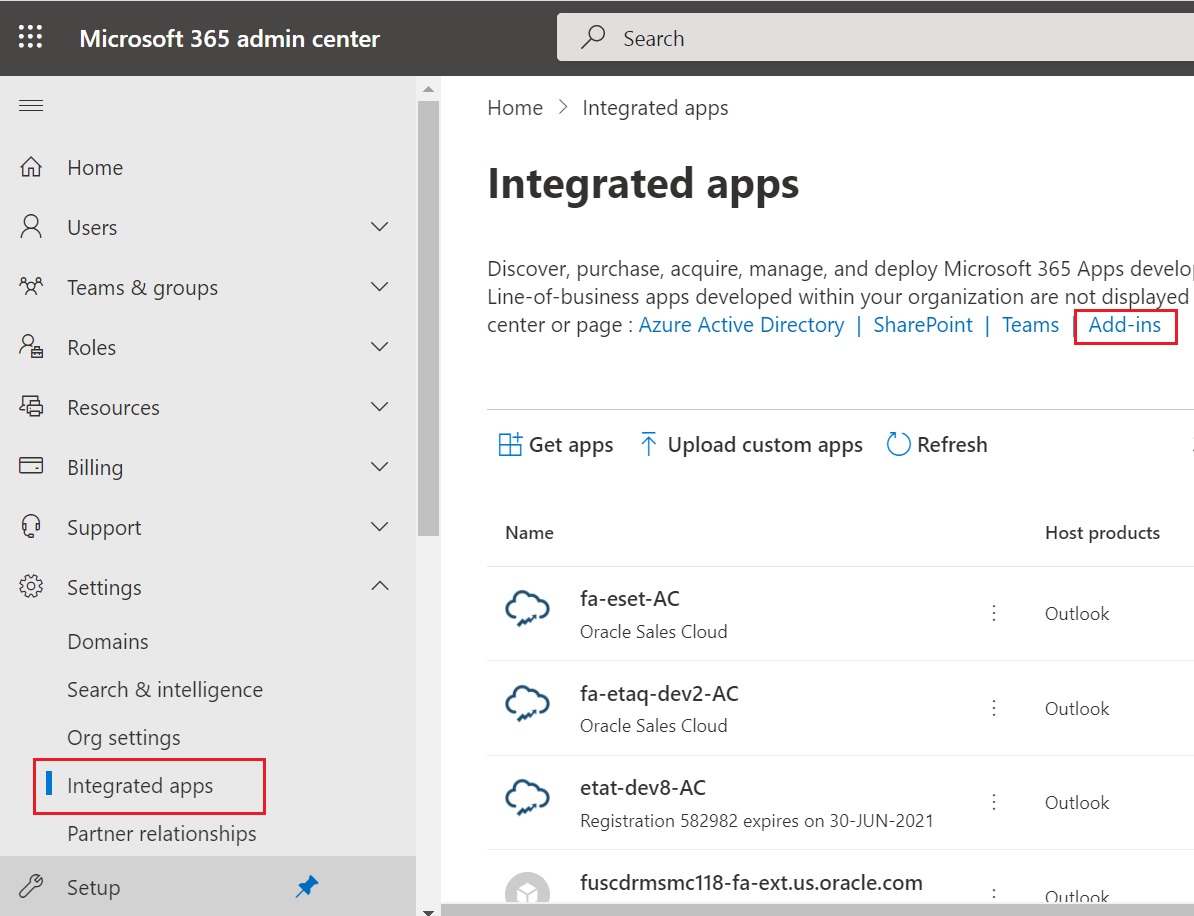Refresh the integrated apps list
The image size is (1194, 916).
897,443
